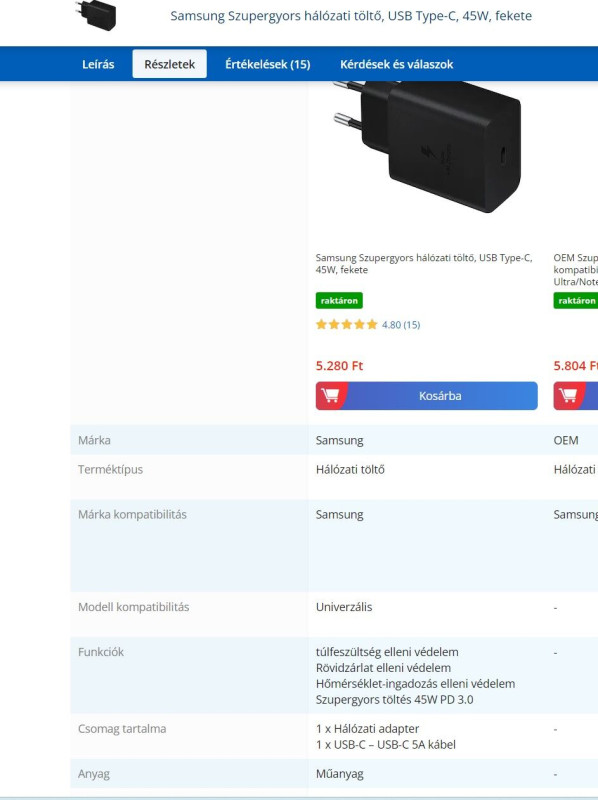Click the cart icon of the OEM product
The height and width of the screenshot is (800, 598).
pos(568,396)
